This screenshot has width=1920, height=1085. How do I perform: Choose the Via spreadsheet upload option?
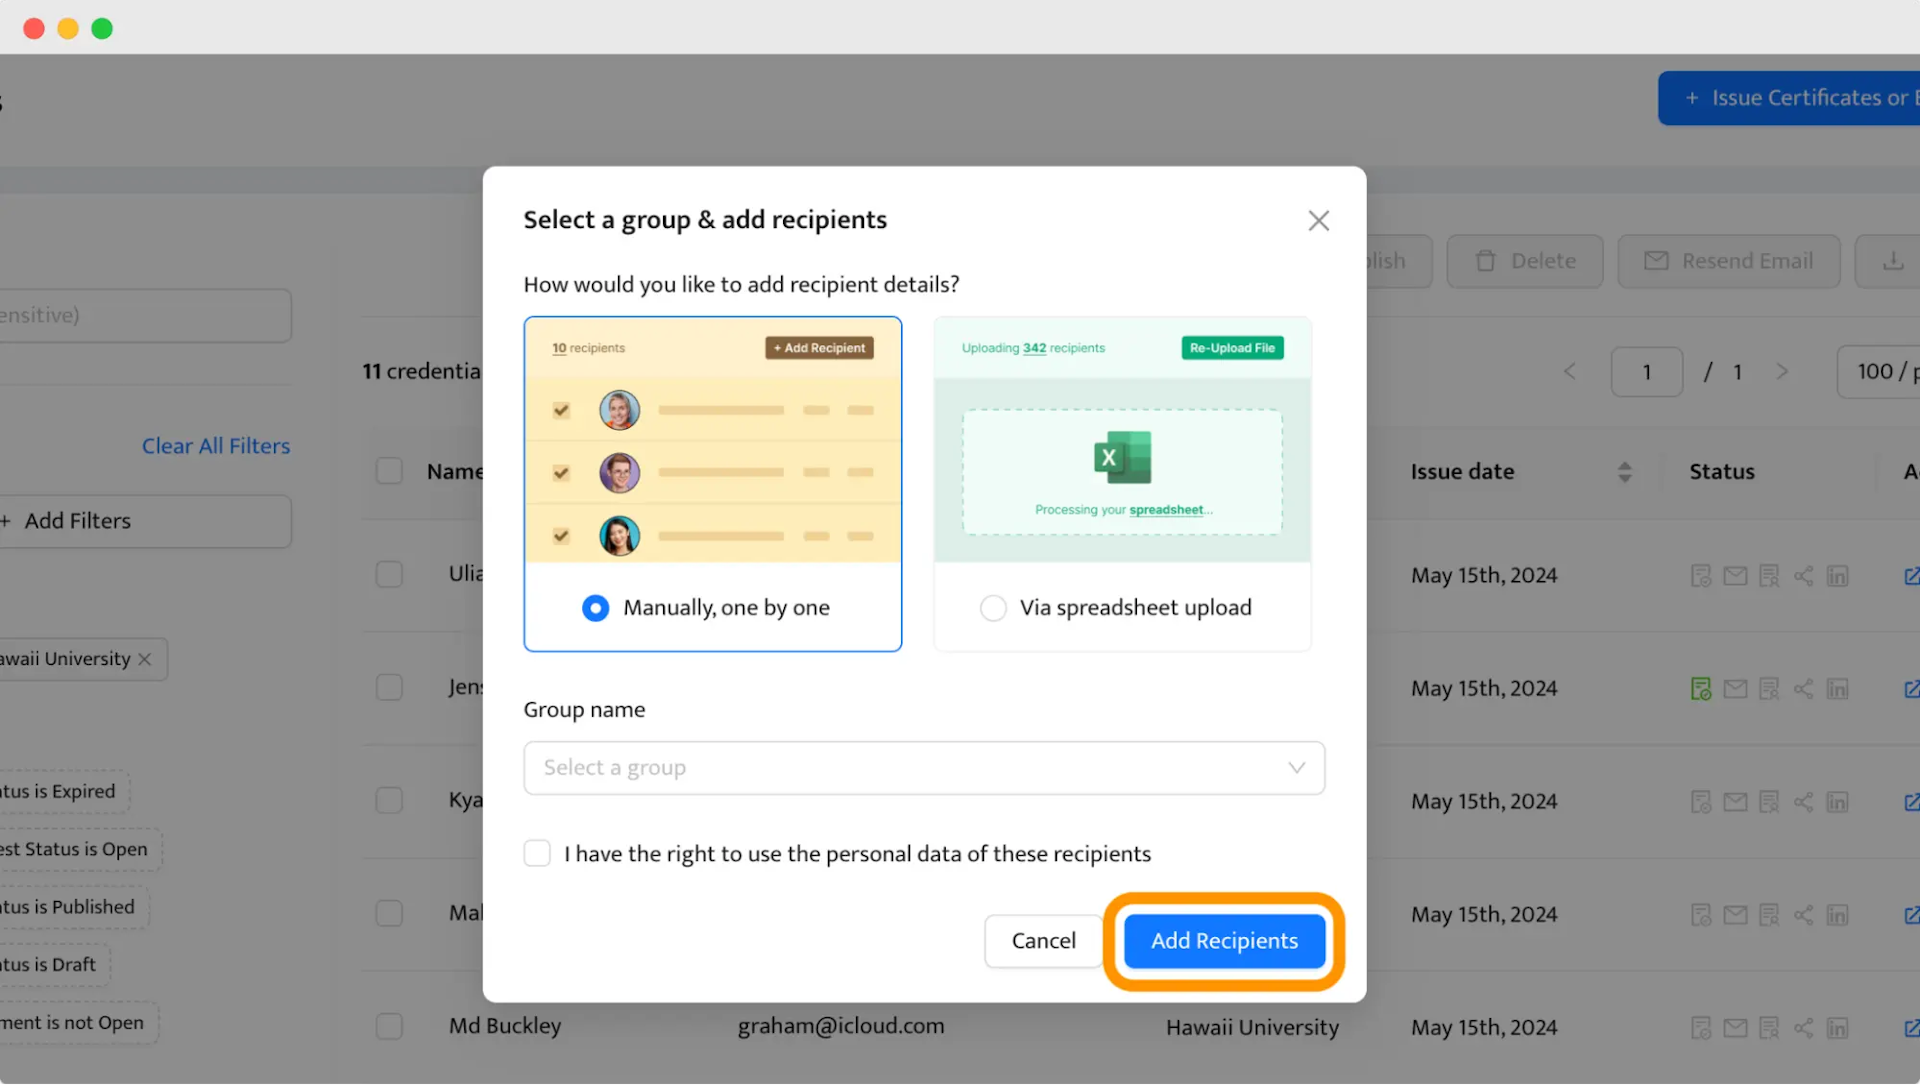point(993,607)
